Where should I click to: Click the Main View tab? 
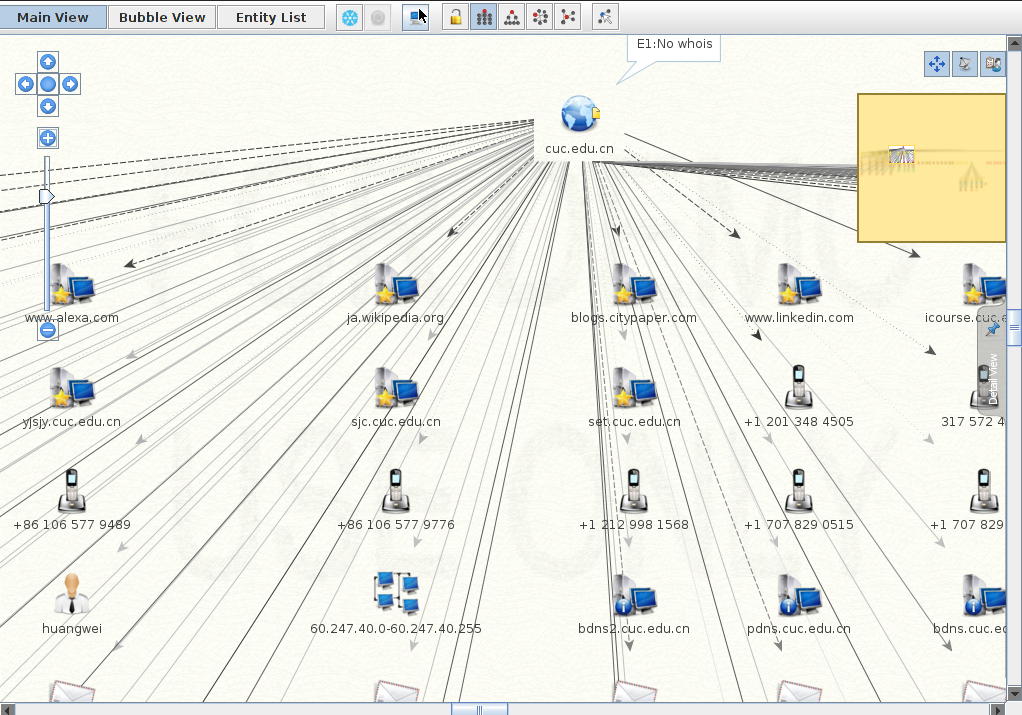point(53,17)
